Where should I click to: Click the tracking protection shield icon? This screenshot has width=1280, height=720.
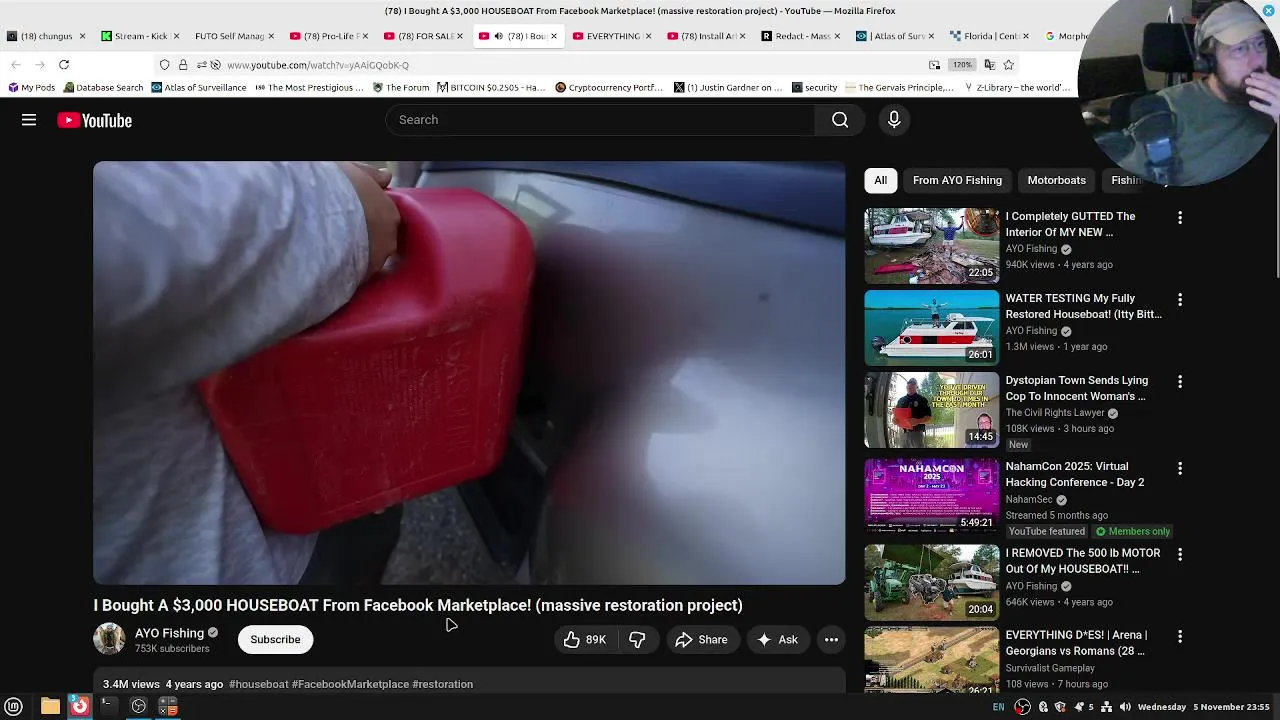[164, 65]
